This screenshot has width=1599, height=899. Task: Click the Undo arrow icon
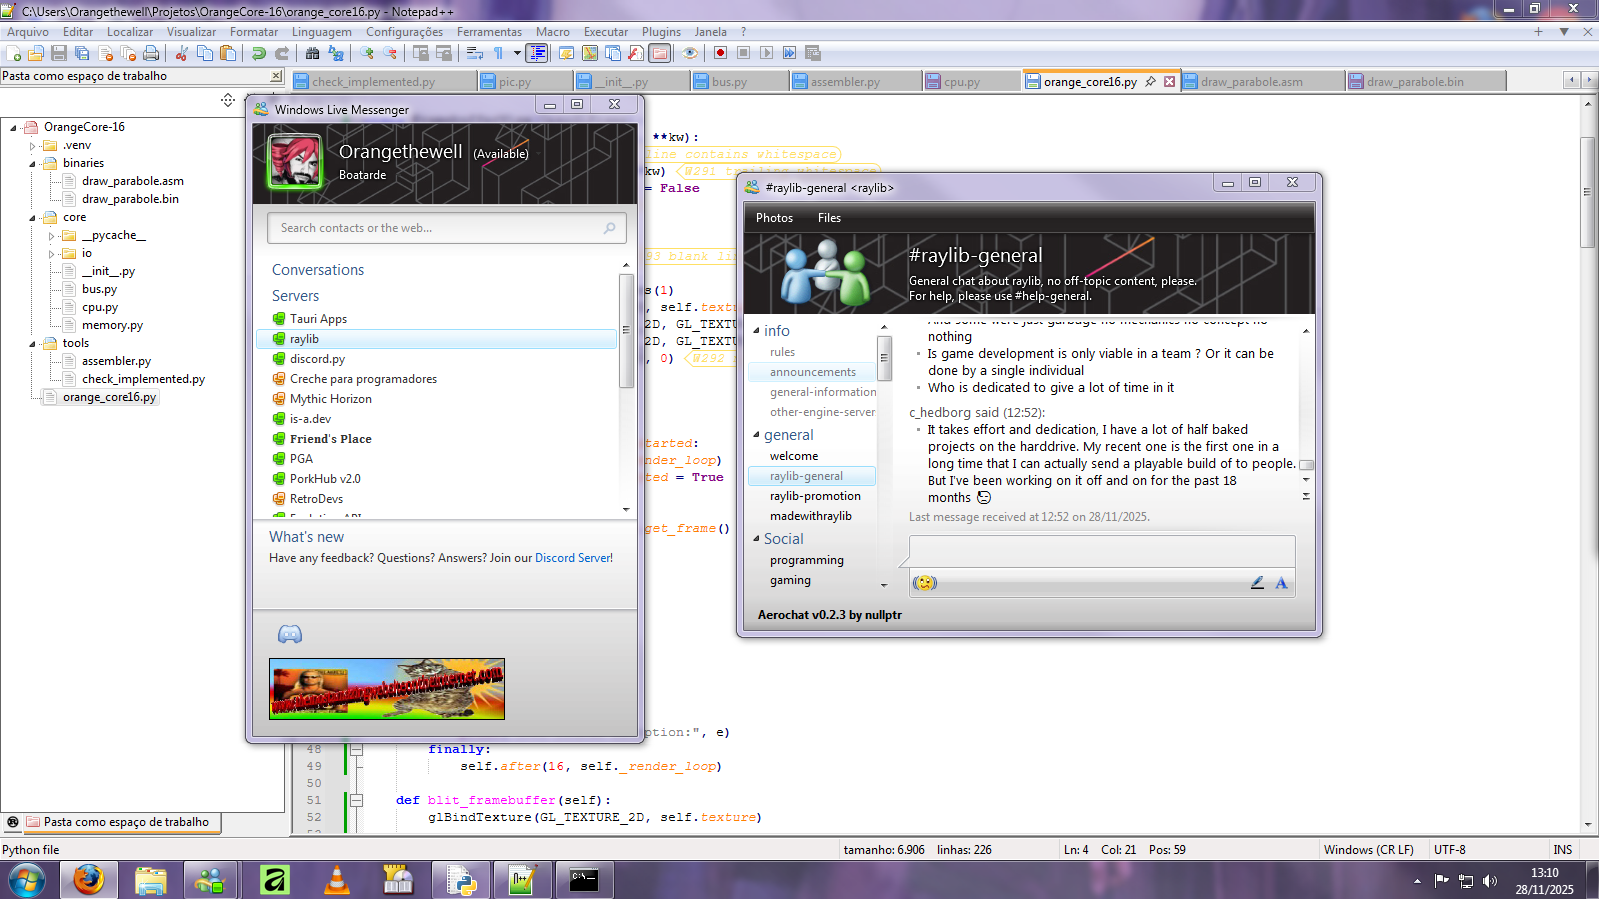click(259, 53)
